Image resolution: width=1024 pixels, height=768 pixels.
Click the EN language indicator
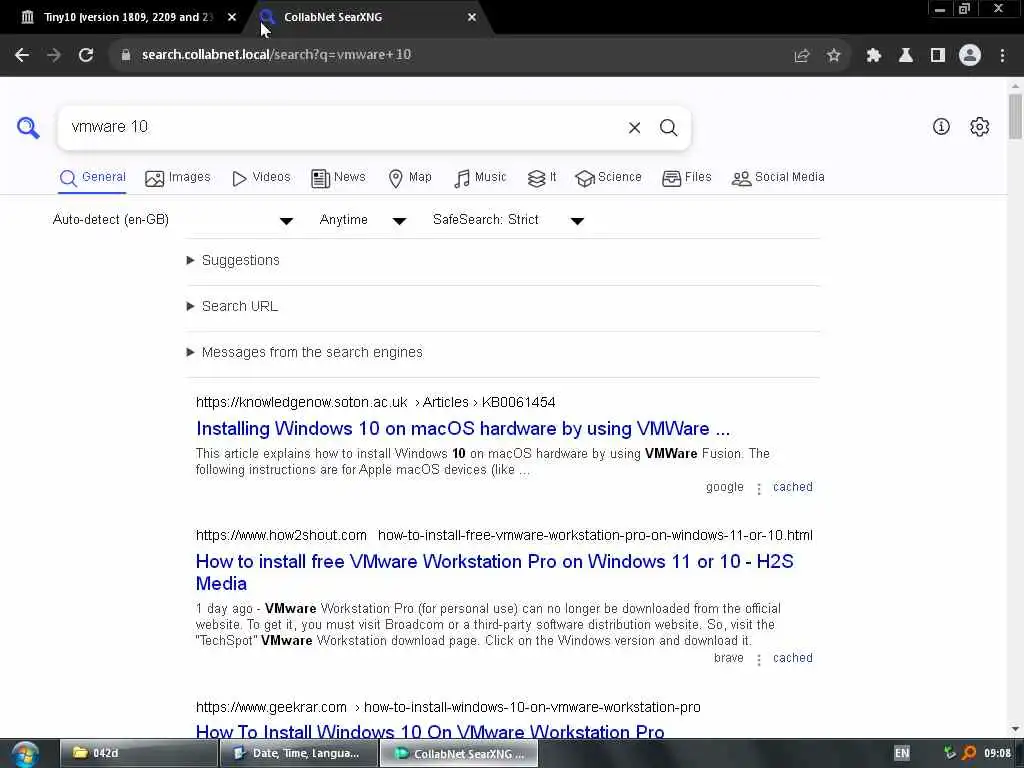click(901, 753)
